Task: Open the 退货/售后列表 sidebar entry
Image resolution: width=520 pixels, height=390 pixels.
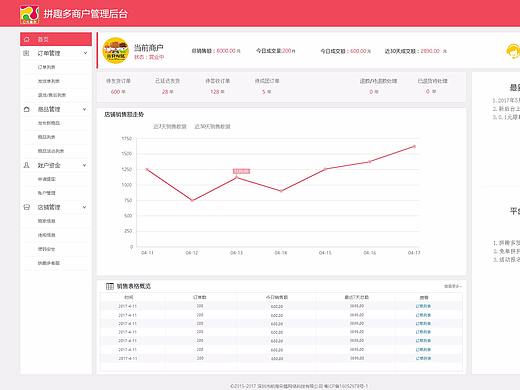Action: tap(52, 95)
